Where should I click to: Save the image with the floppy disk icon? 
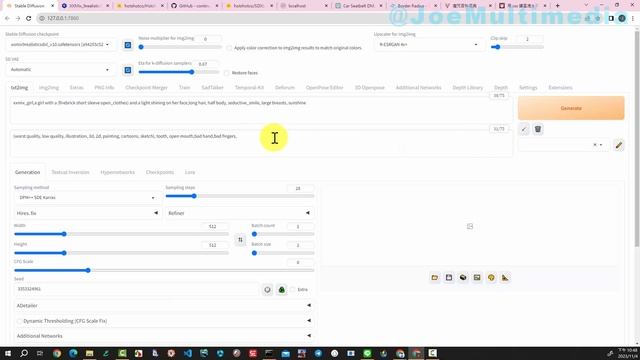[449, 278]
